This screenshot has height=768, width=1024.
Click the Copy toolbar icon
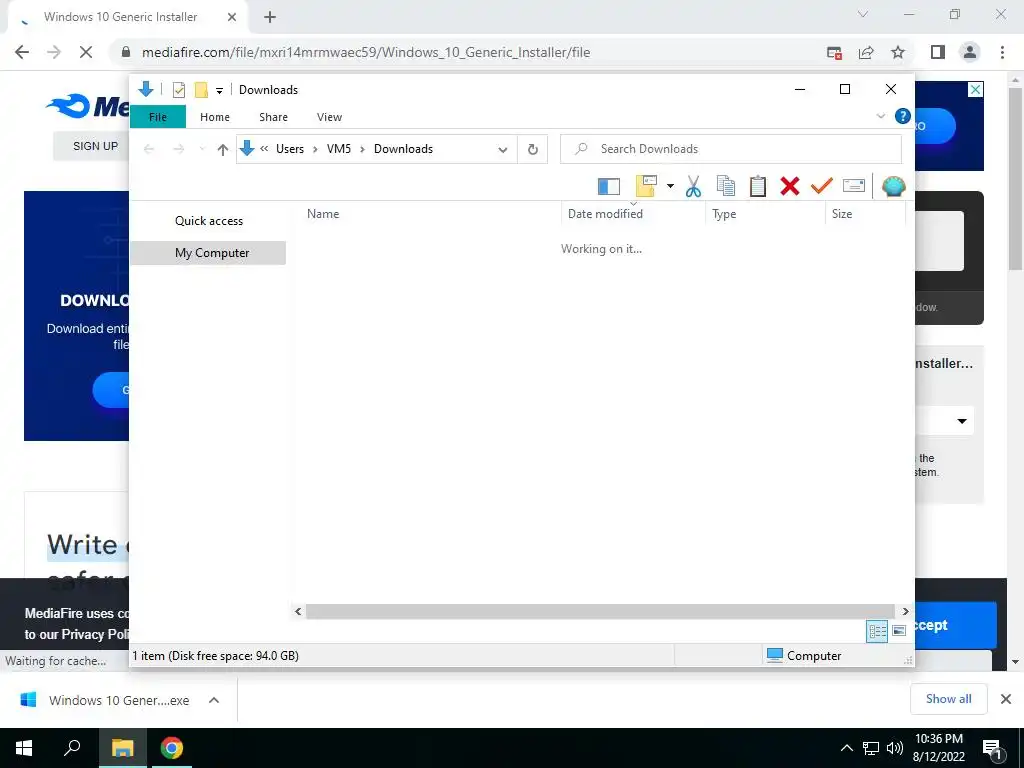[x=726, y=186]
